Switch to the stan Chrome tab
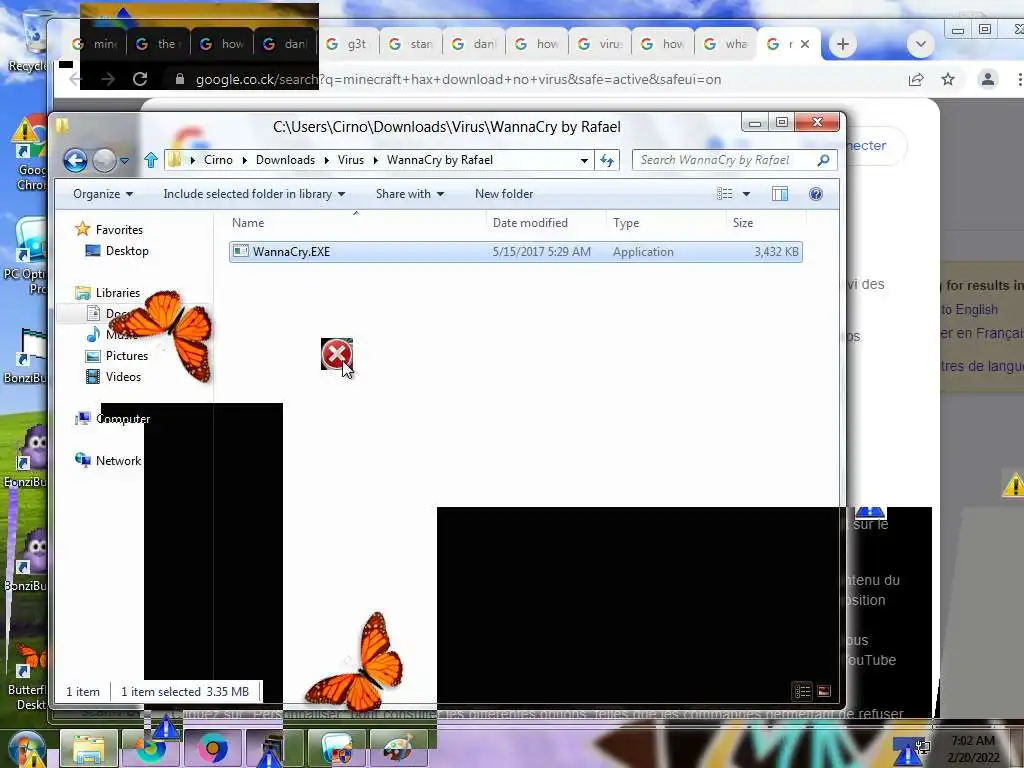Viewport: 1024px width, 768px height. tap(411, 44)
